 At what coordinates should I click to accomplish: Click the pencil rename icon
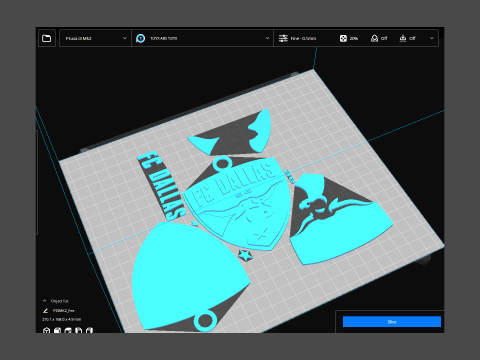[x=45, y=311]
